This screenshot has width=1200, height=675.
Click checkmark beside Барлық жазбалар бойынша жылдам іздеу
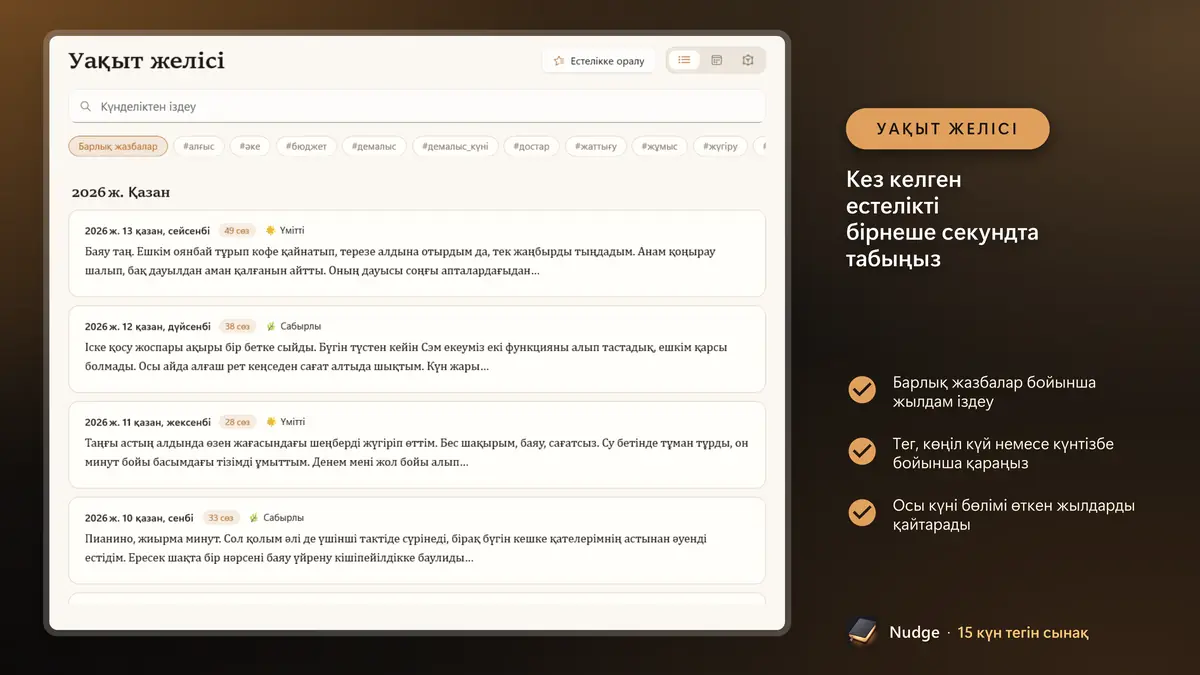click(862, 390)
